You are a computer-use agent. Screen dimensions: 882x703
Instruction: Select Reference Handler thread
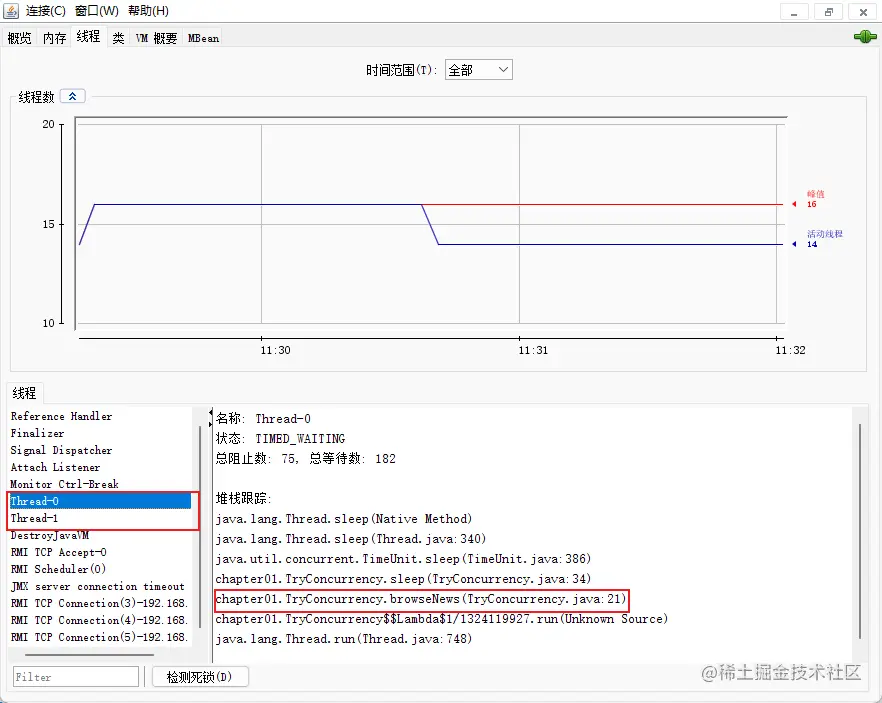pos(100,416)
